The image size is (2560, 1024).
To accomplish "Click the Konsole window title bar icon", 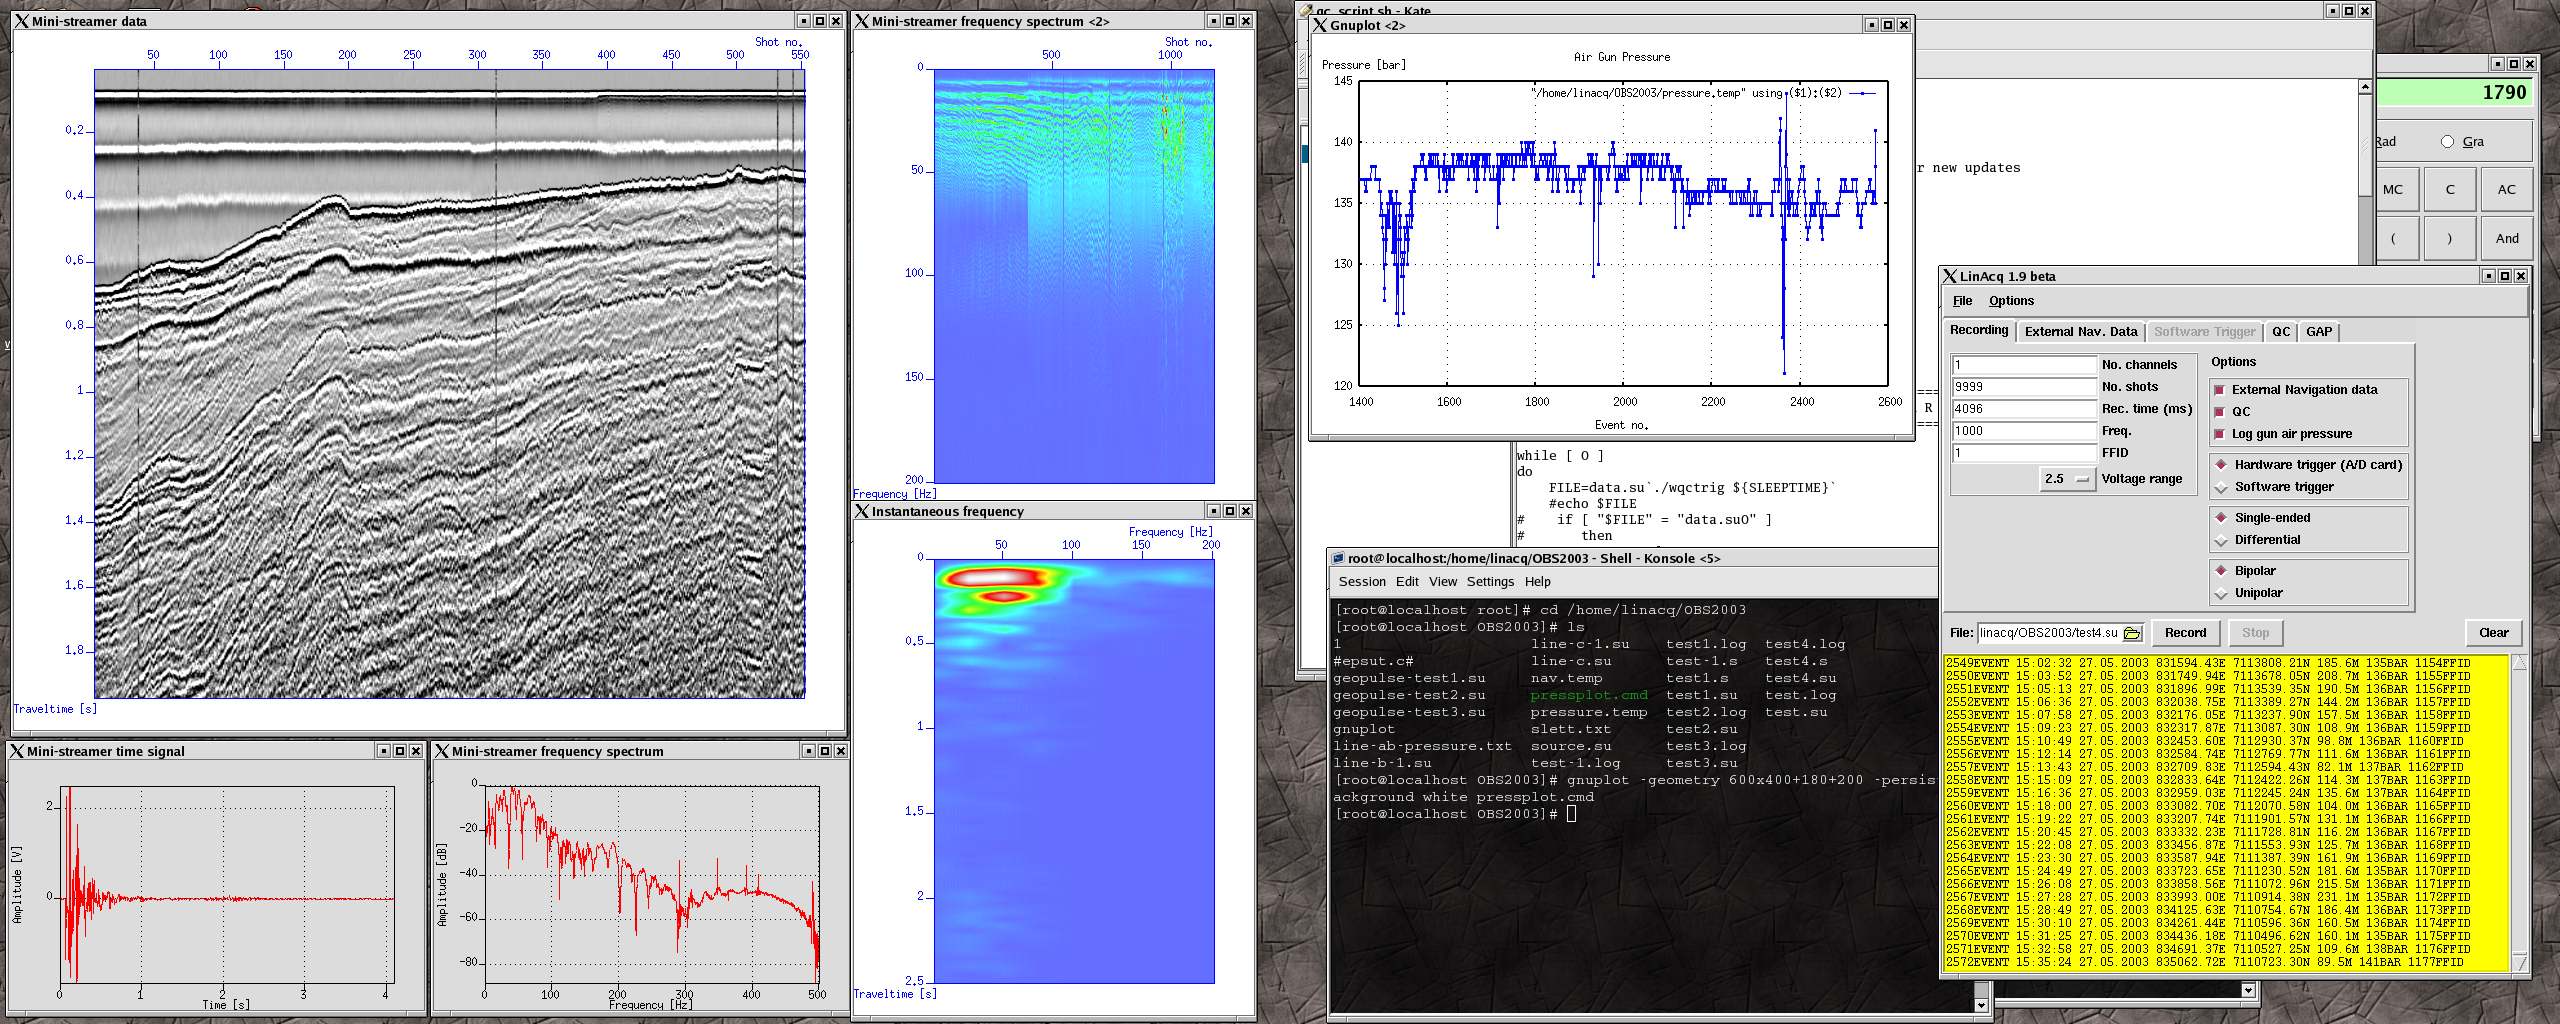I will (1338, 559).
